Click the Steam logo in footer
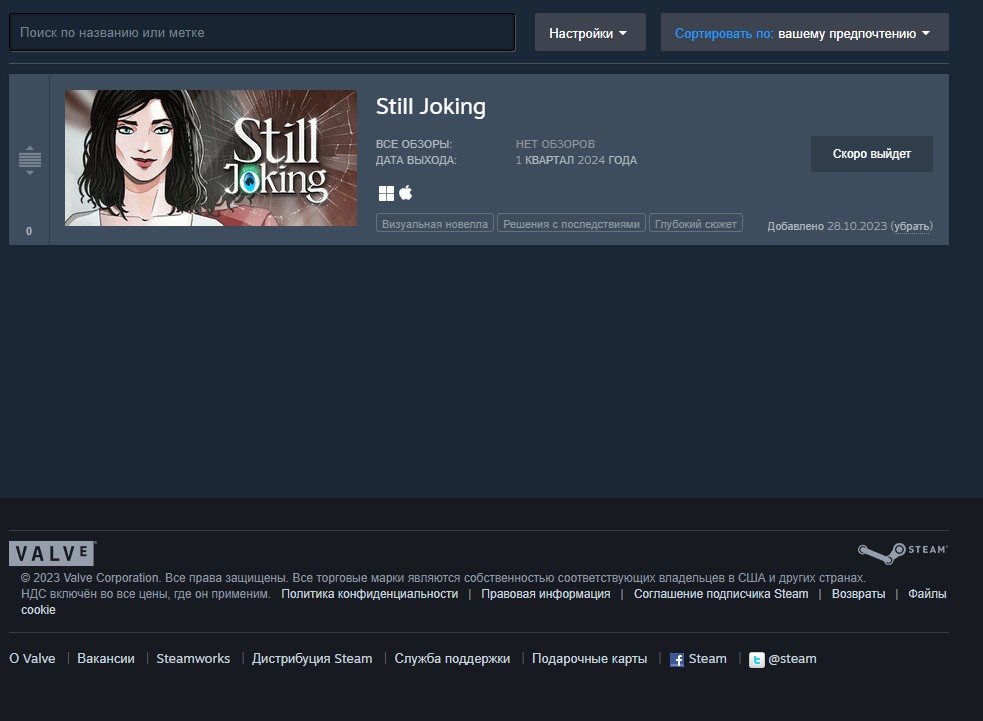This screenshot has height=721, width=983. point(903,553)
